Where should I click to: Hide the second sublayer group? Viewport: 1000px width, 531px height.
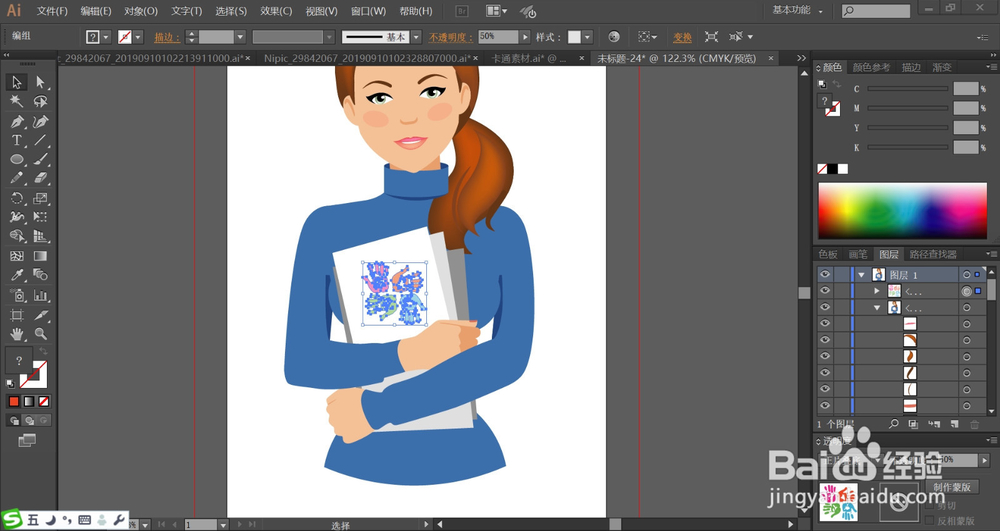pos(825,308)
